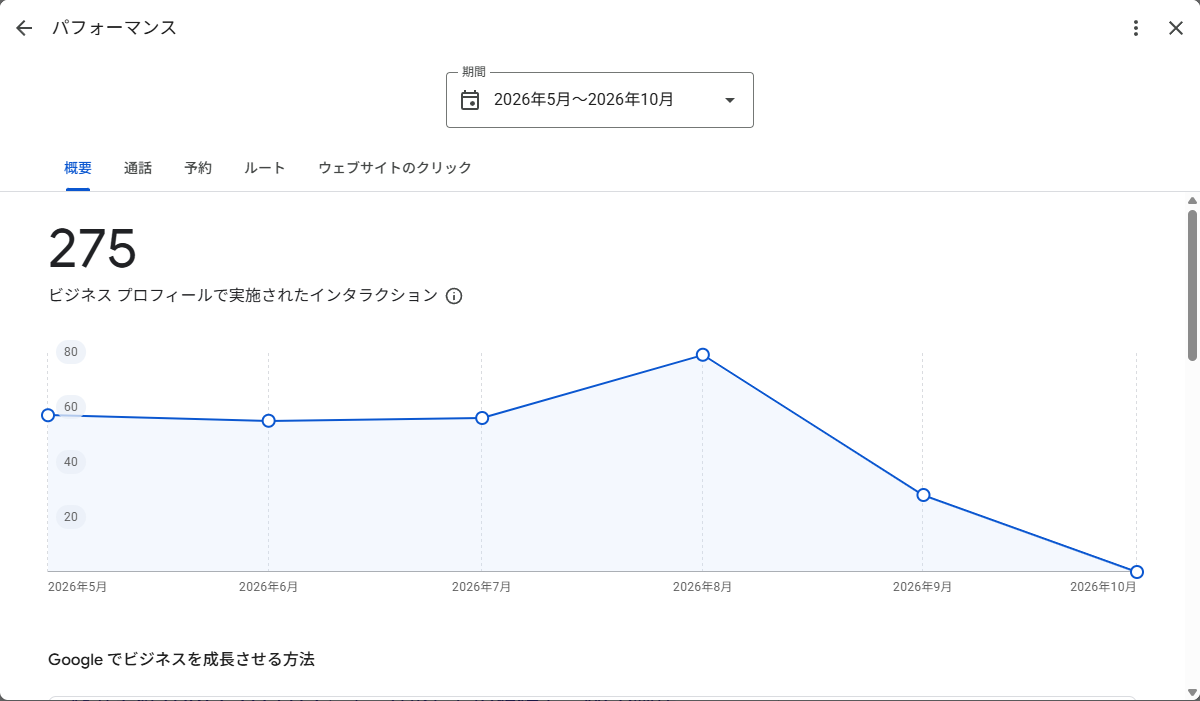
Task: Click the 275 total interactions number
Action: tap(92, 248)
